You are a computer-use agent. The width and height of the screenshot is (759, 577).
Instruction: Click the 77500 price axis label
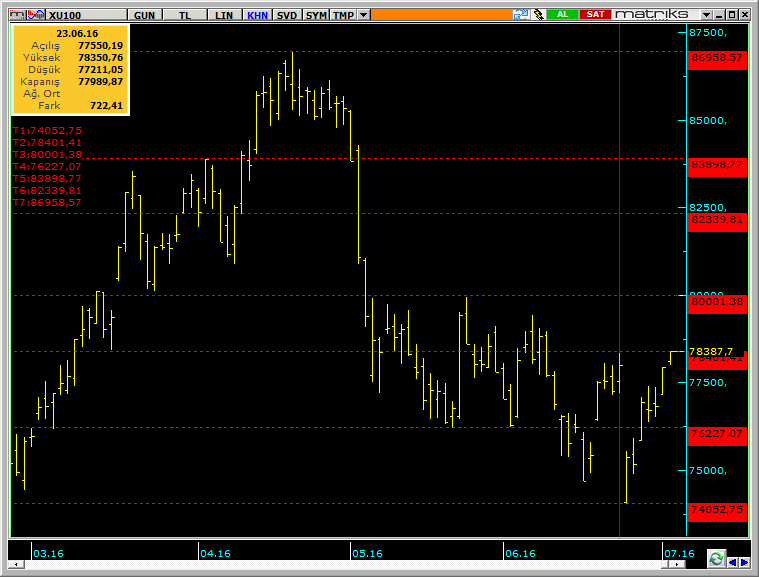[x=708, y=383]
